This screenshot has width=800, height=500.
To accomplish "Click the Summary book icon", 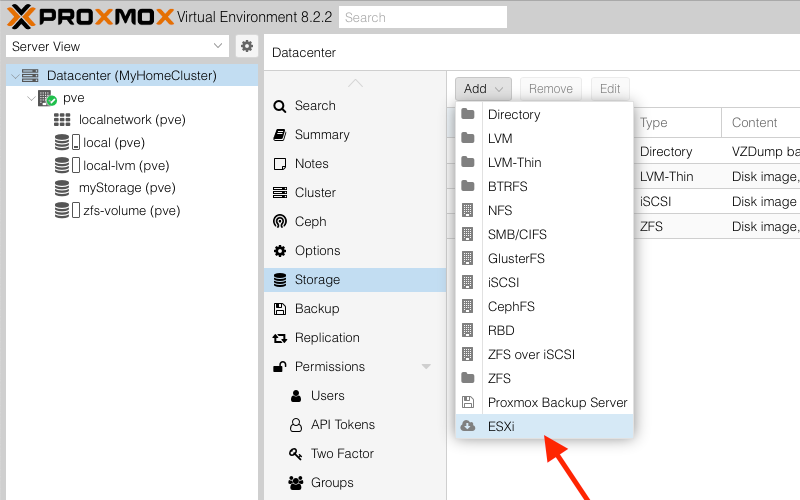I will (280, 135).
